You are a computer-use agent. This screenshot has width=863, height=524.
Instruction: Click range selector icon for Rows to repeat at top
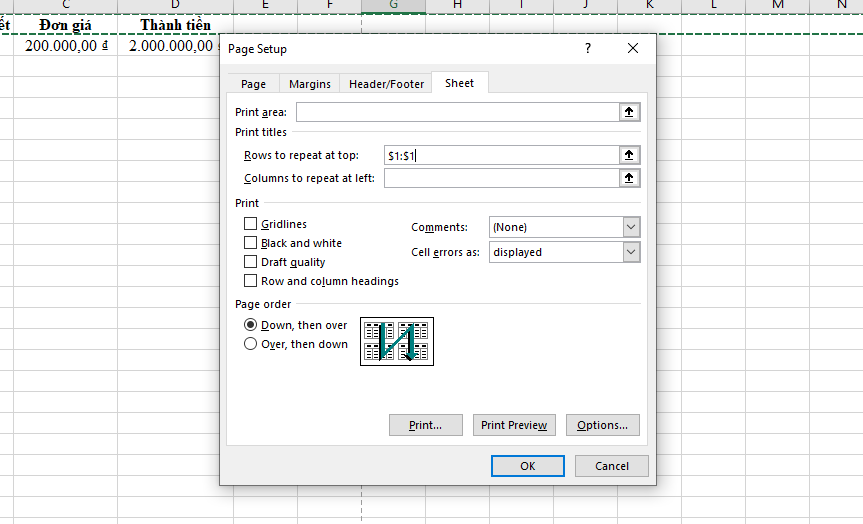pos(629,155)
